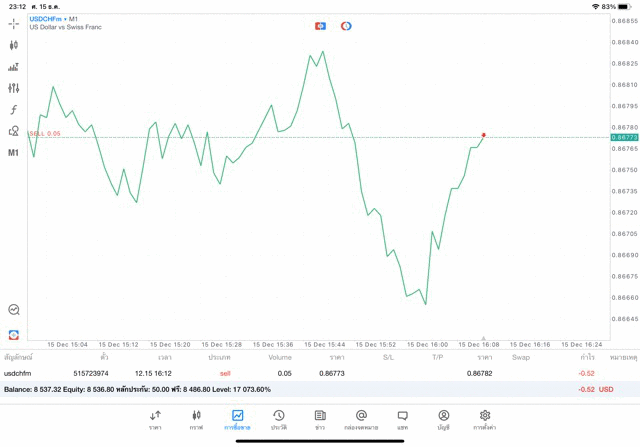640x447 pixels.
Task: Tap the current price marker 0.86773
Action: point(623,137)
